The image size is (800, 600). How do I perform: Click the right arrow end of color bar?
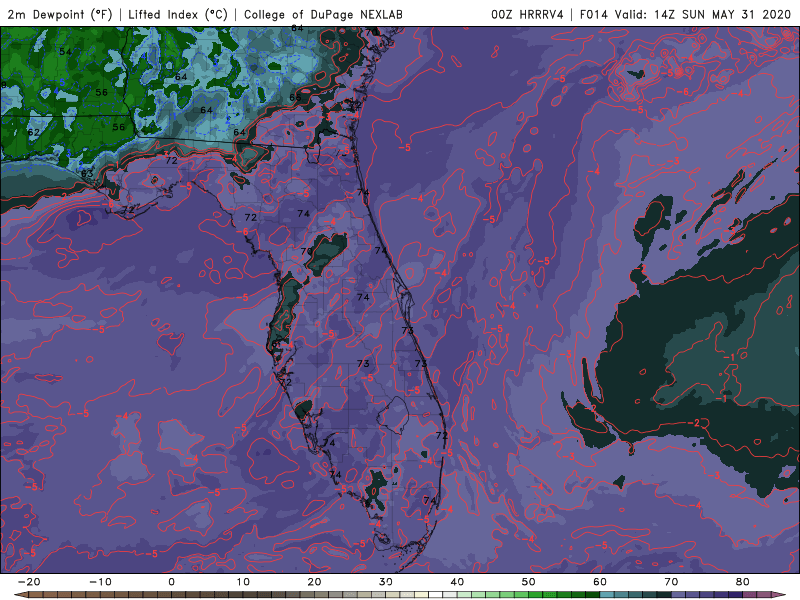[x=779, y=595]
